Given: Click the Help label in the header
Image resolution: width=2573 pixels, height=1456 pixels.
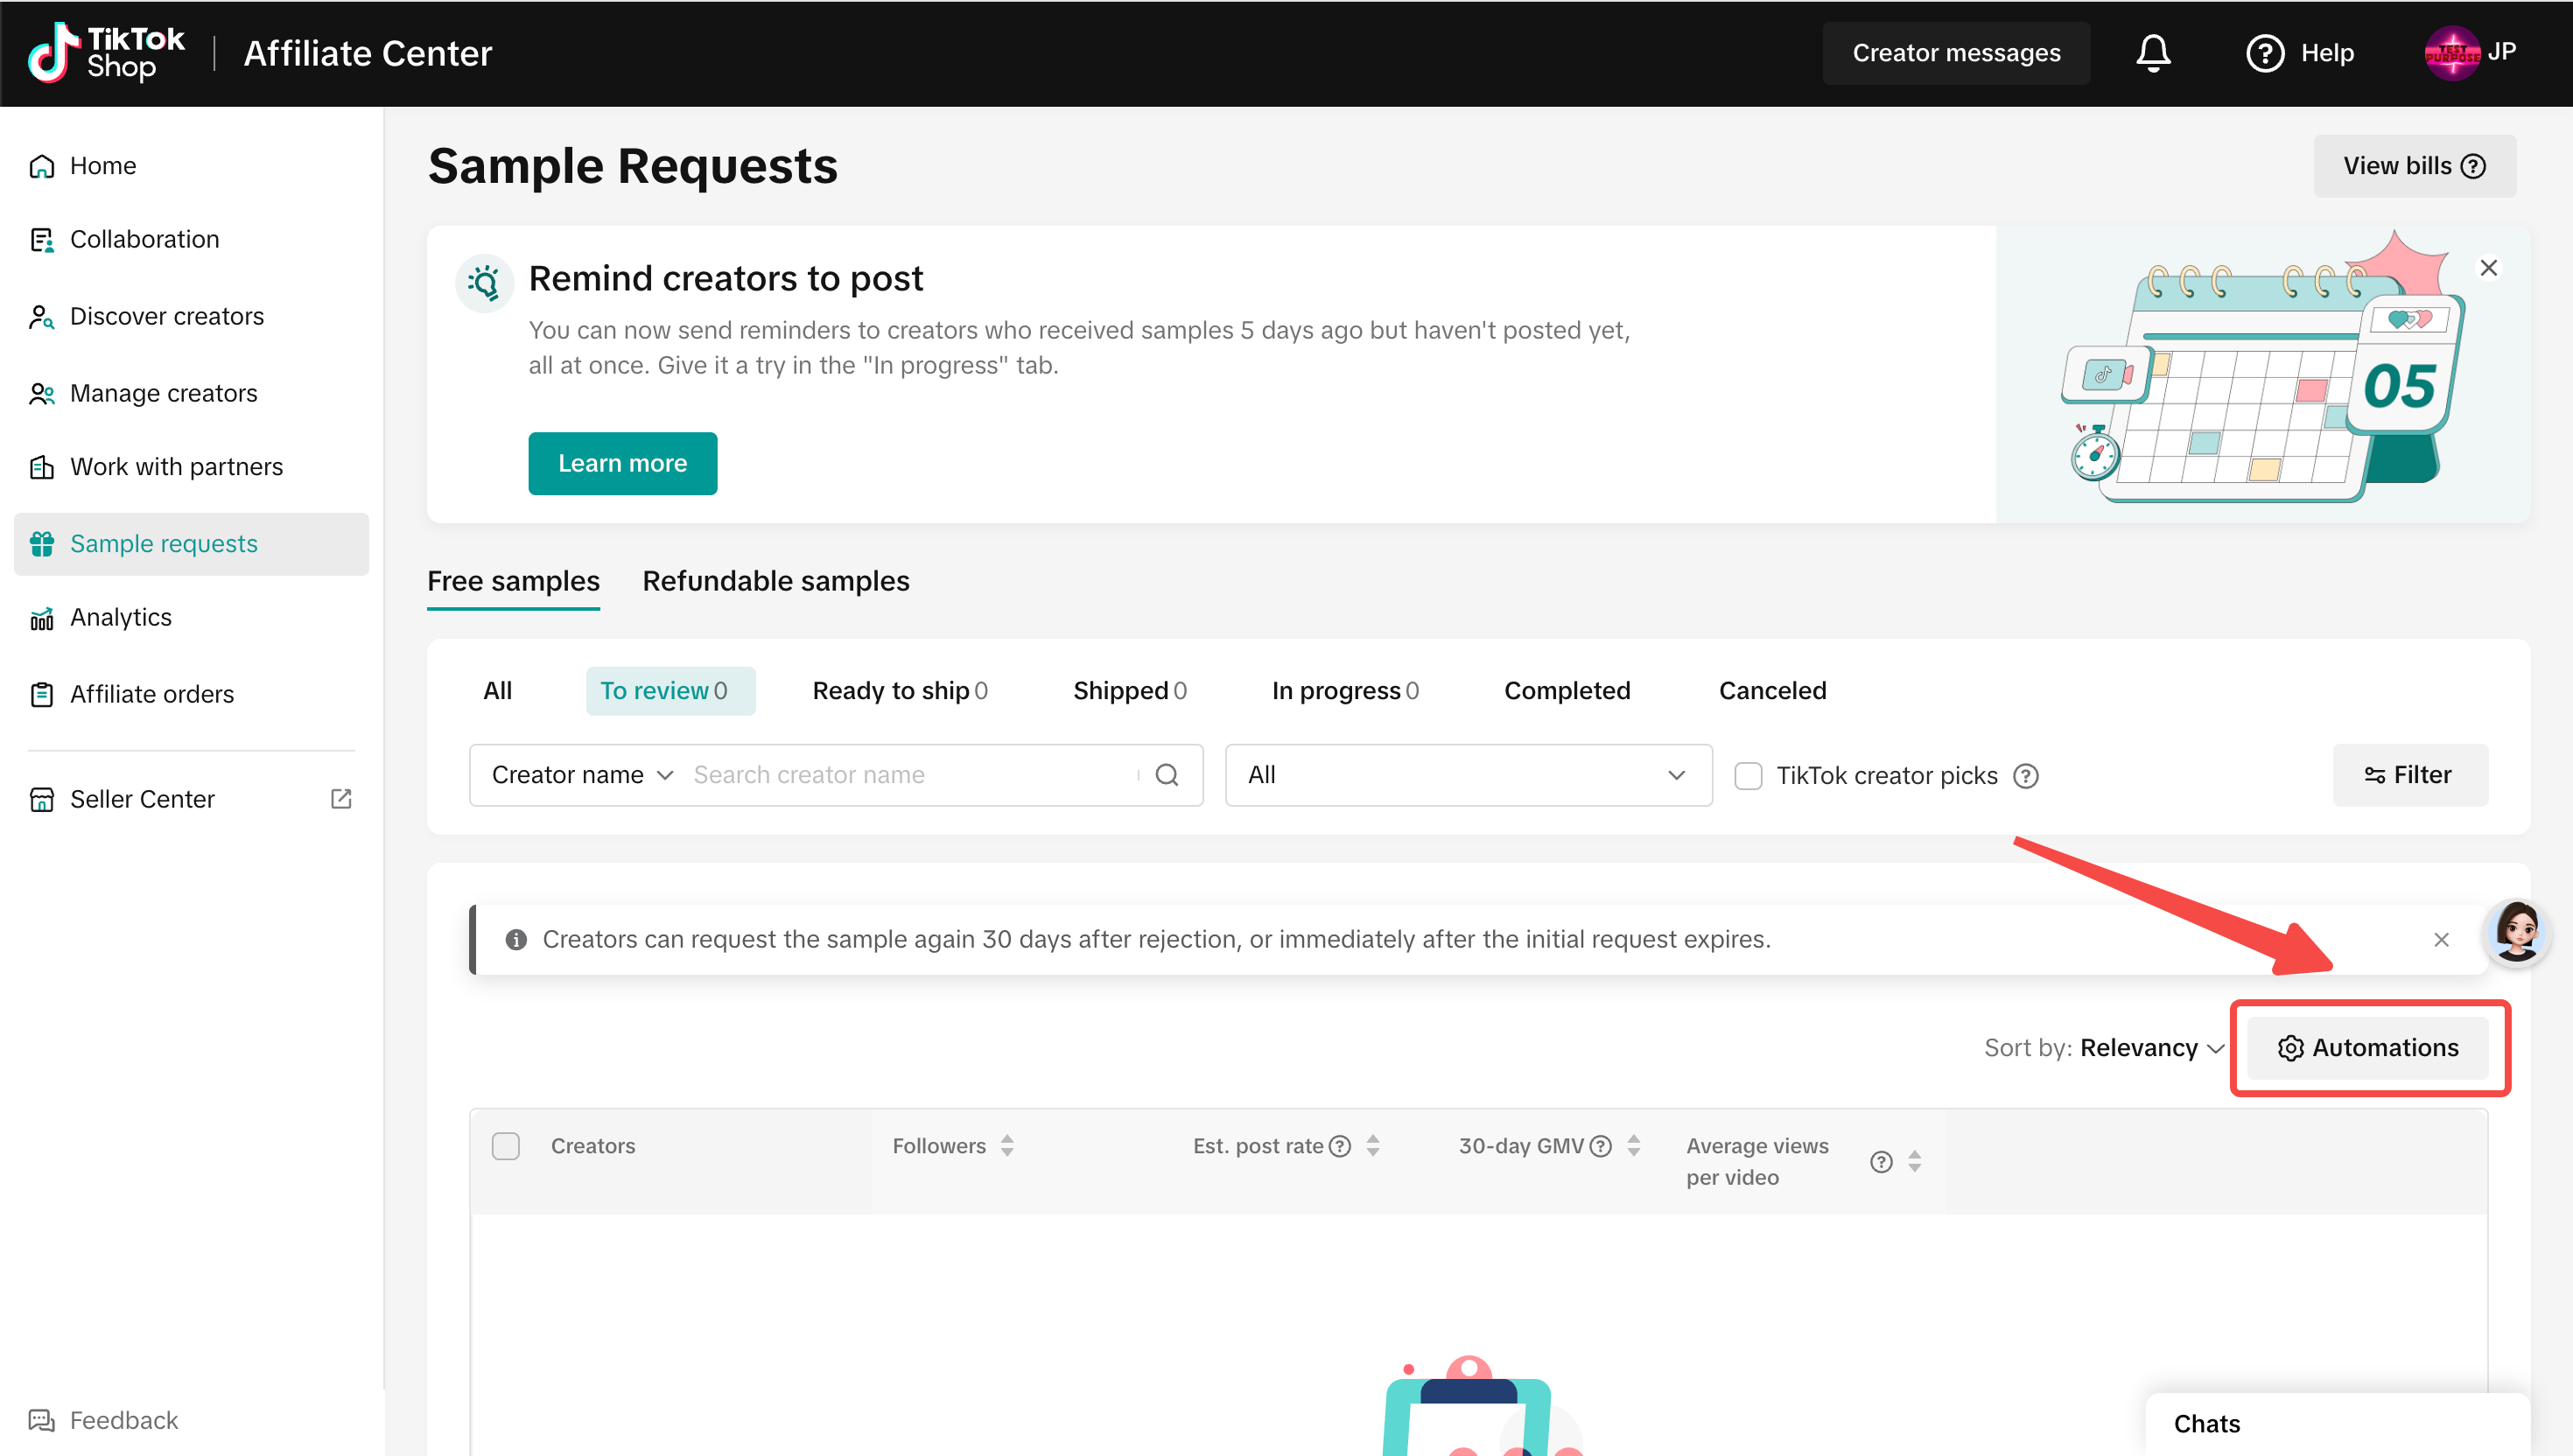Looking at the screenshot, I should [x=2327, y=53].
